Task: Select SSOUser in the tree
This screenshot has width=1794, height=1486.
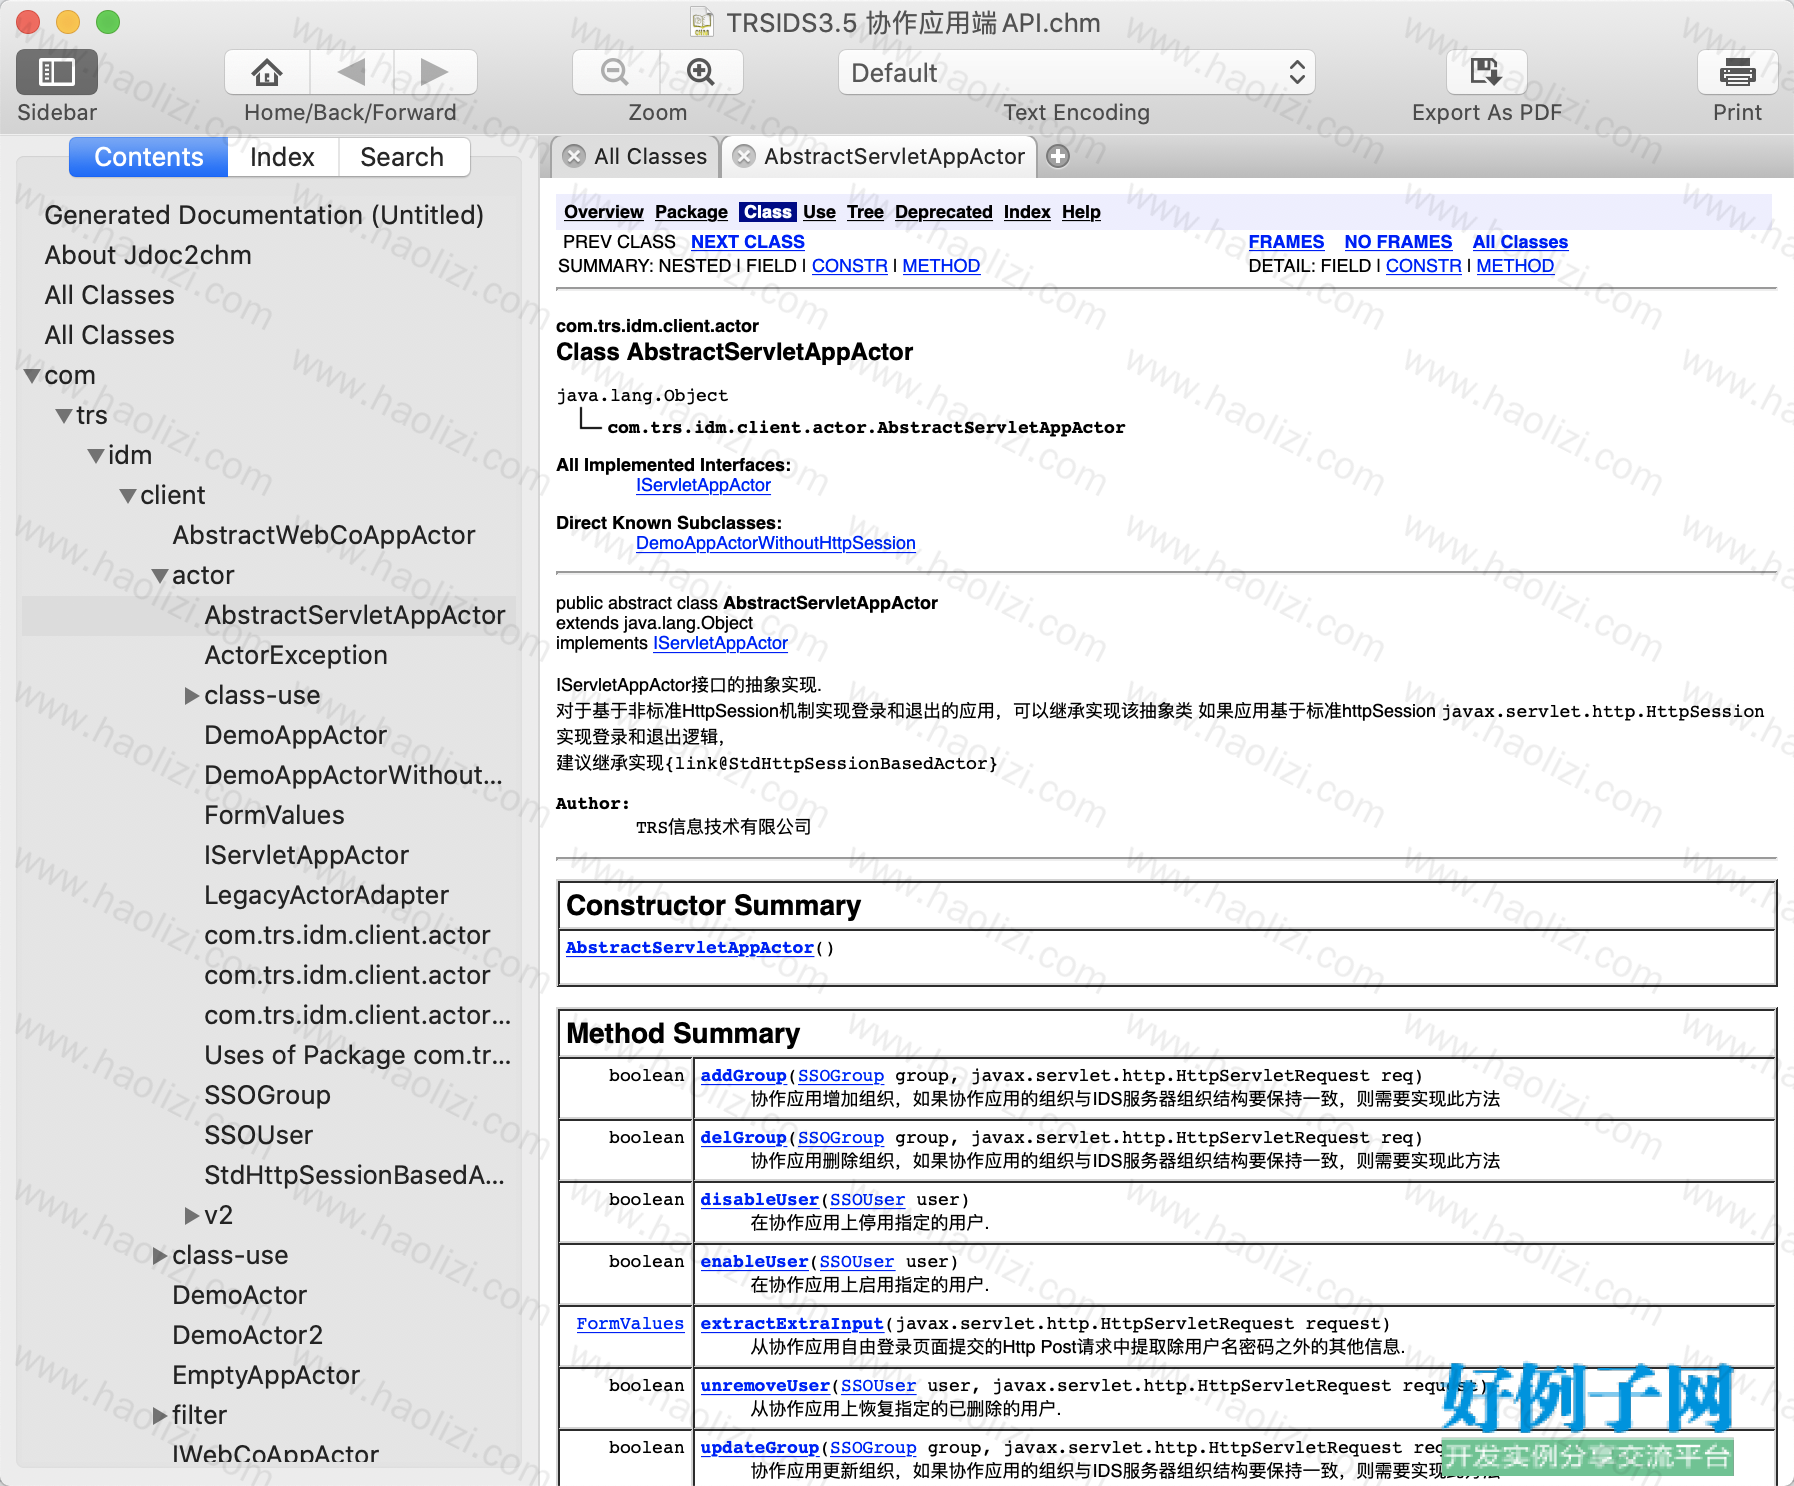Action: 259,1136
